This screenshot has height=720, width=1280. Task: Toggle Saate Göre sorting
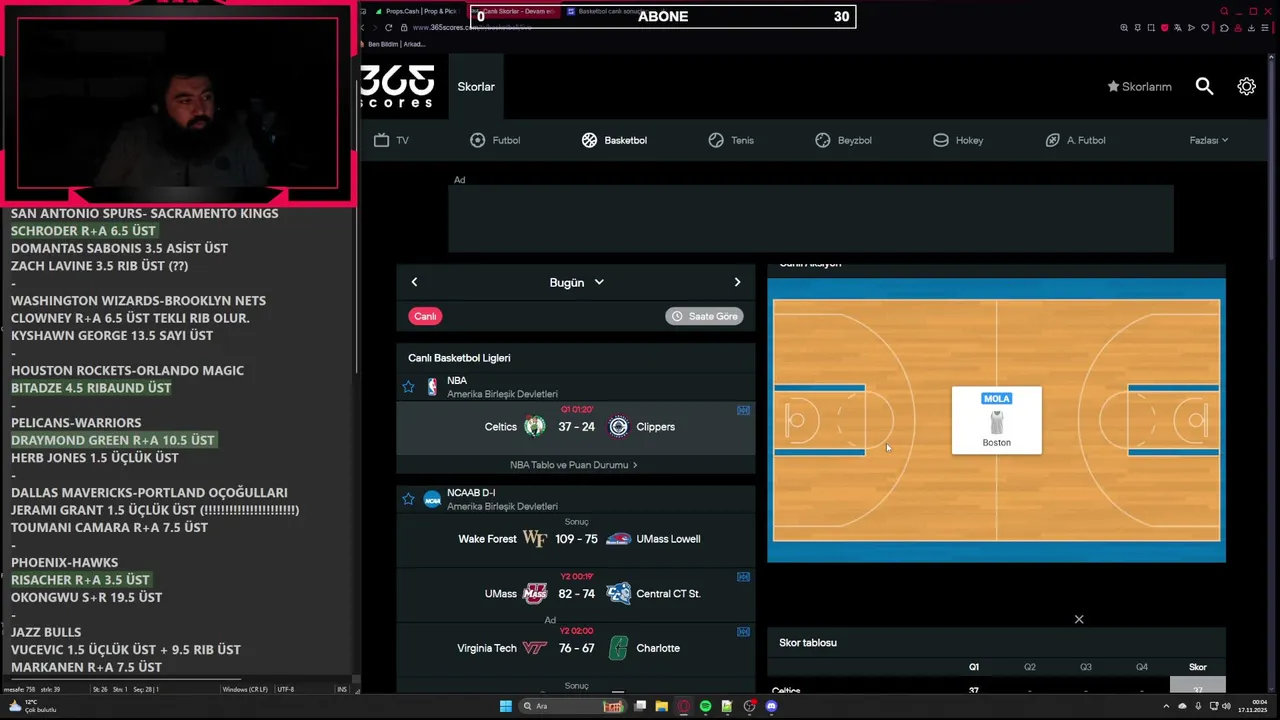pyautogui.click(x=704, y=316)
